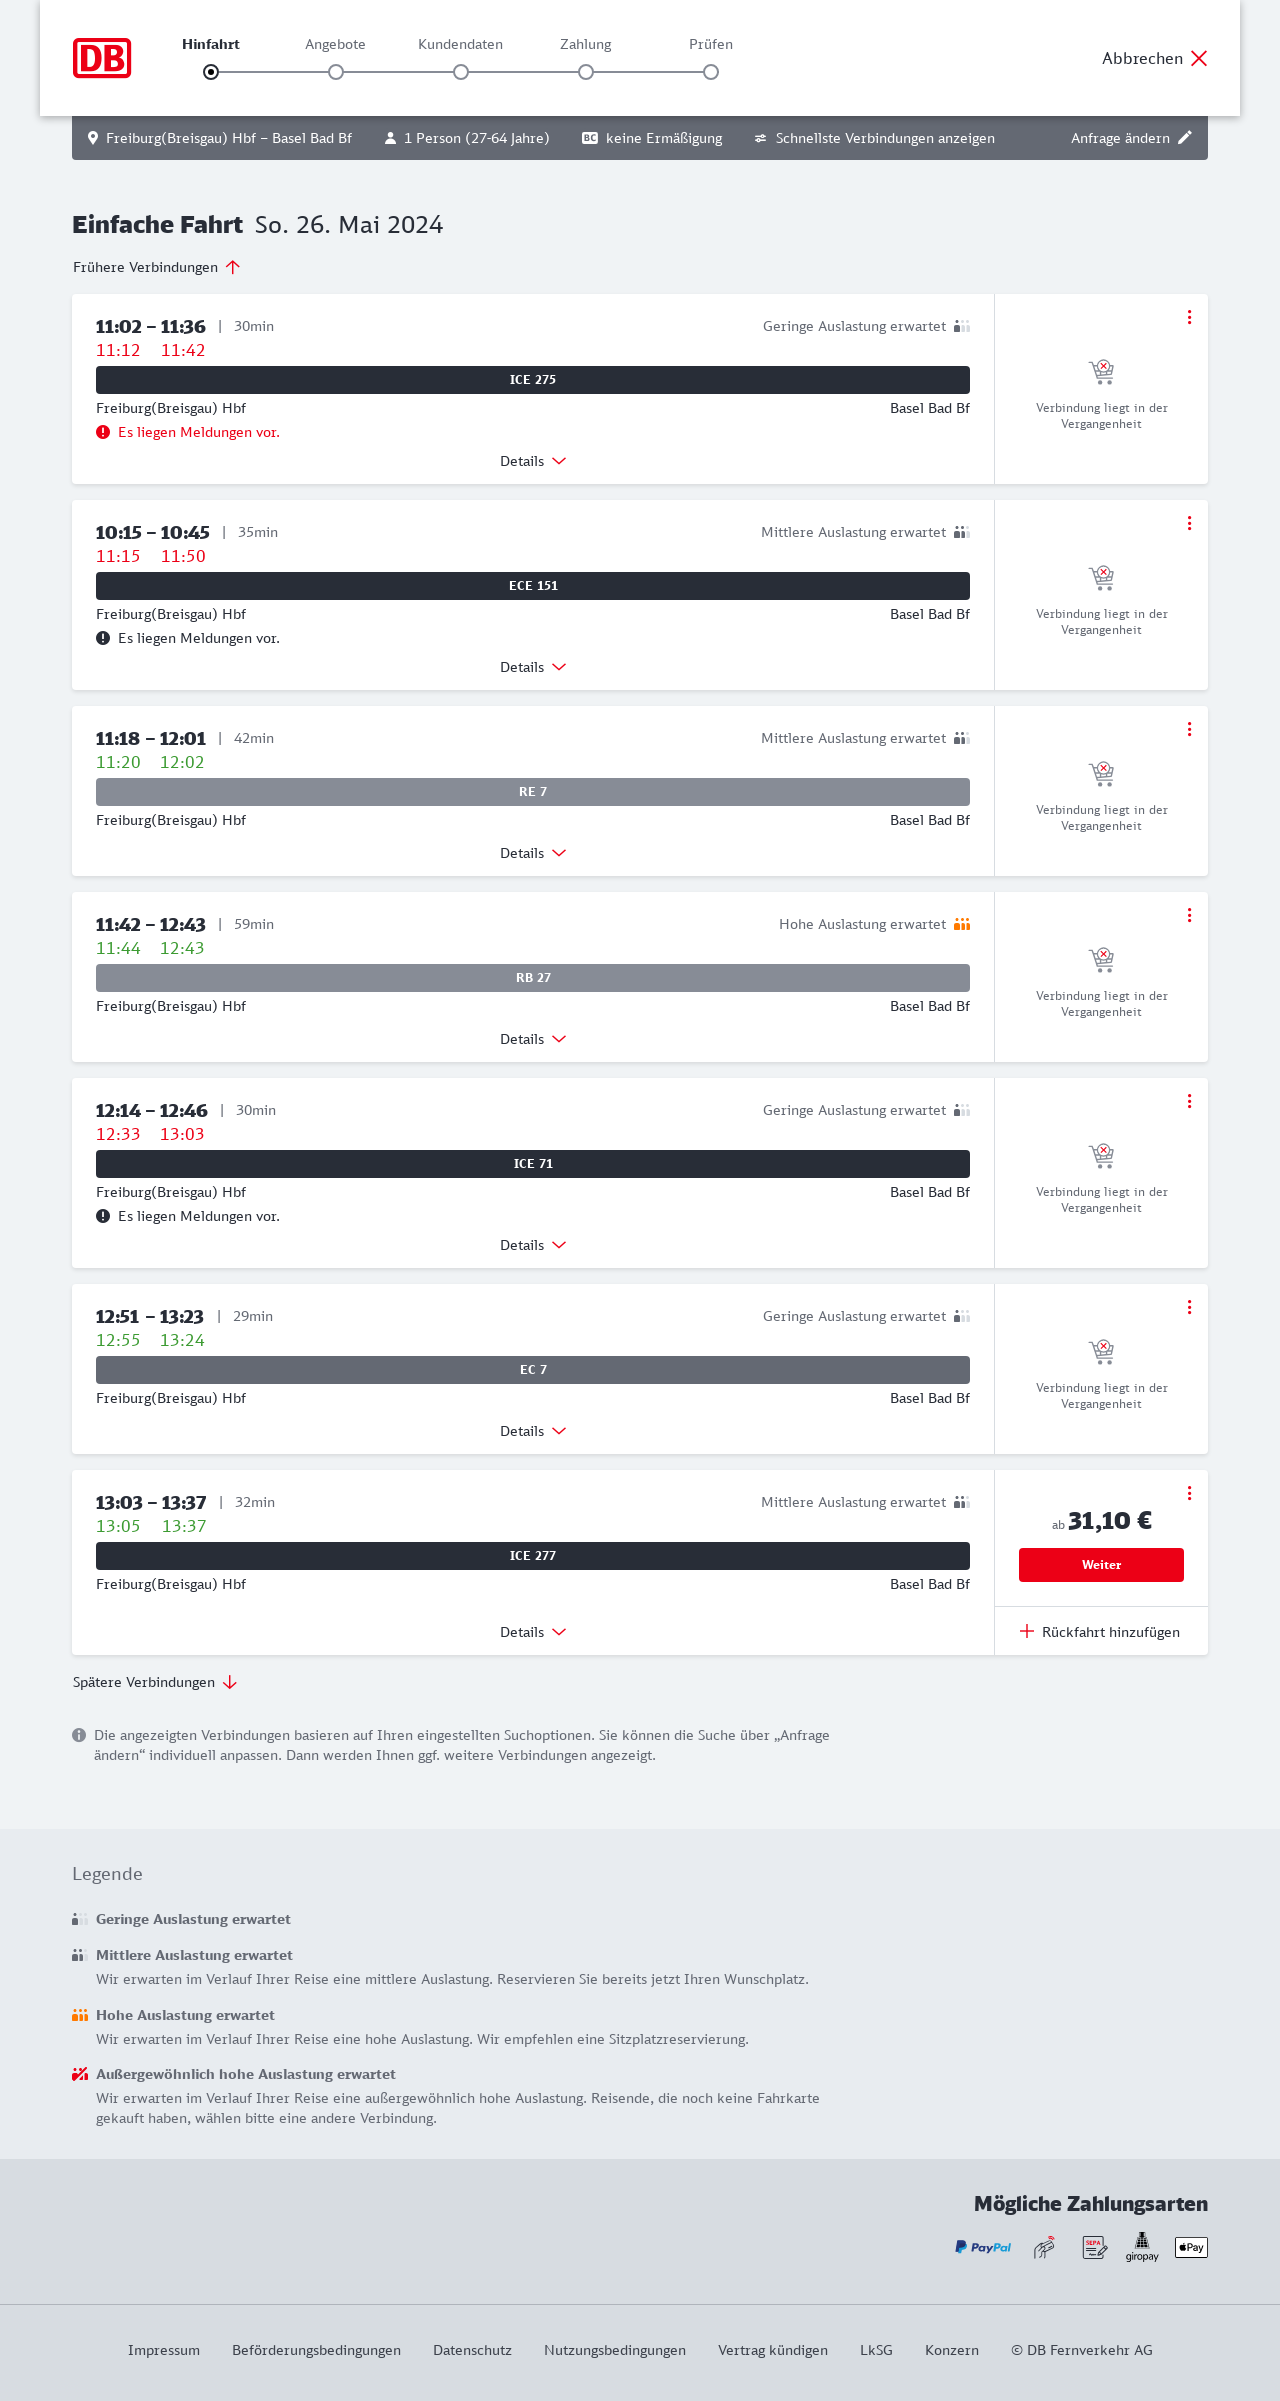
Task: Select the Zahlung step in progress bar
Action: [586, 71]
